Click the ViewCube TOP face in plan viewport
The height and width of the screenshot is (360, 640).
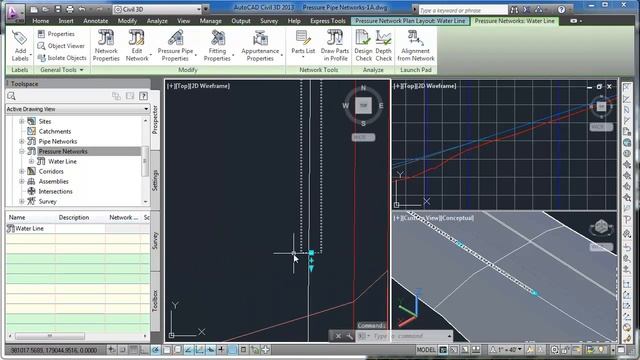tap(363, 106)
